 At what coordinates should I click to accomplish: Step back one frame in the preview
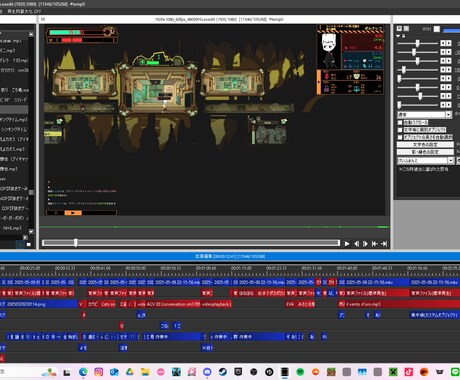point(357,244)
